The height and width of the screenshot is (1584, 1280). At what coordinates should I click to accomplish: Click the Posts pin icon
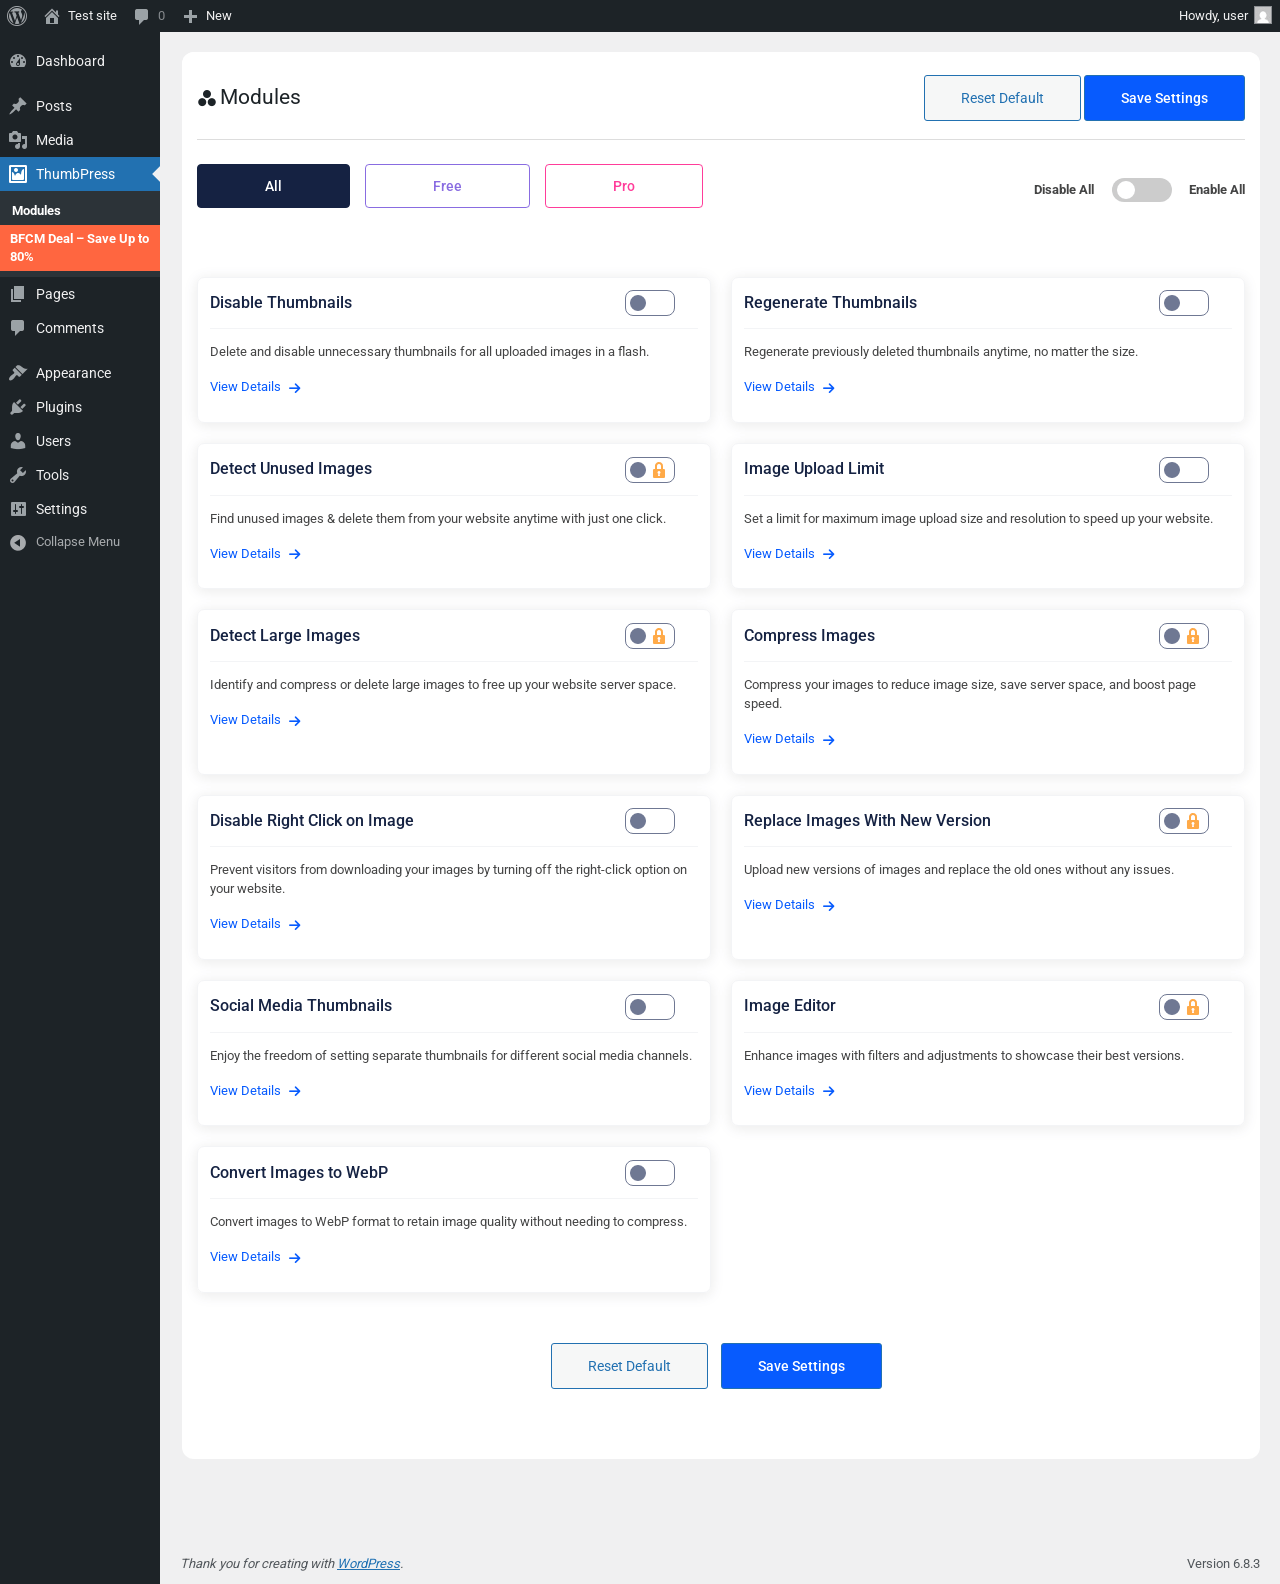tap(18, 106)
